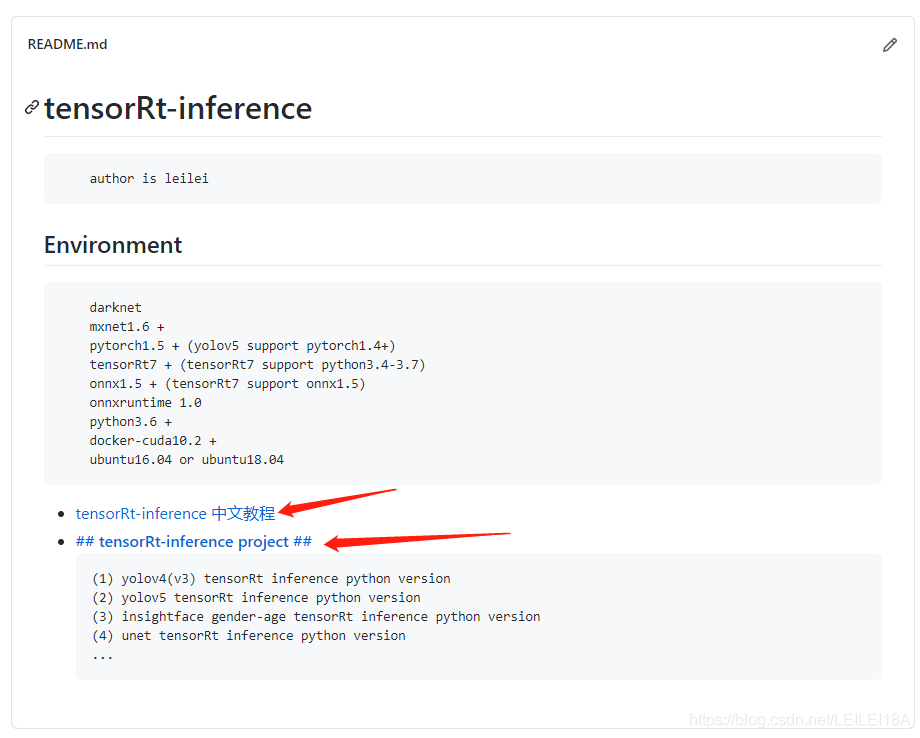Click the "ubuntu16.04 or ubuntu18.04" line
920x738 pixels.
[186, 459]
